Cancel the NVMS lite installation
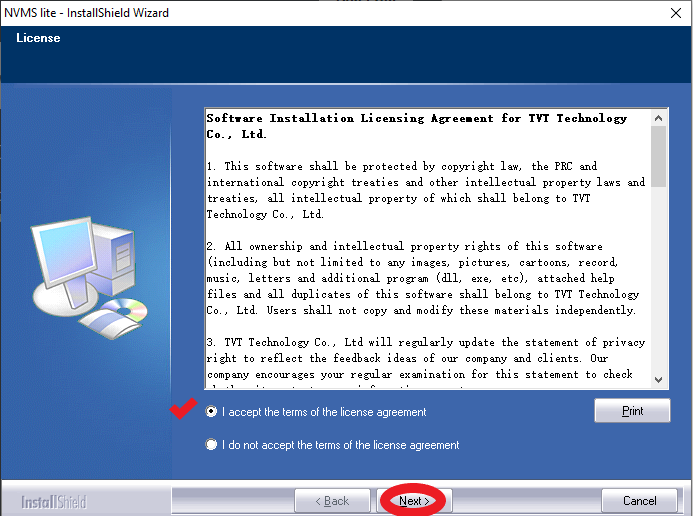Viewport: 693px width, 516px height. coord(639,501)
